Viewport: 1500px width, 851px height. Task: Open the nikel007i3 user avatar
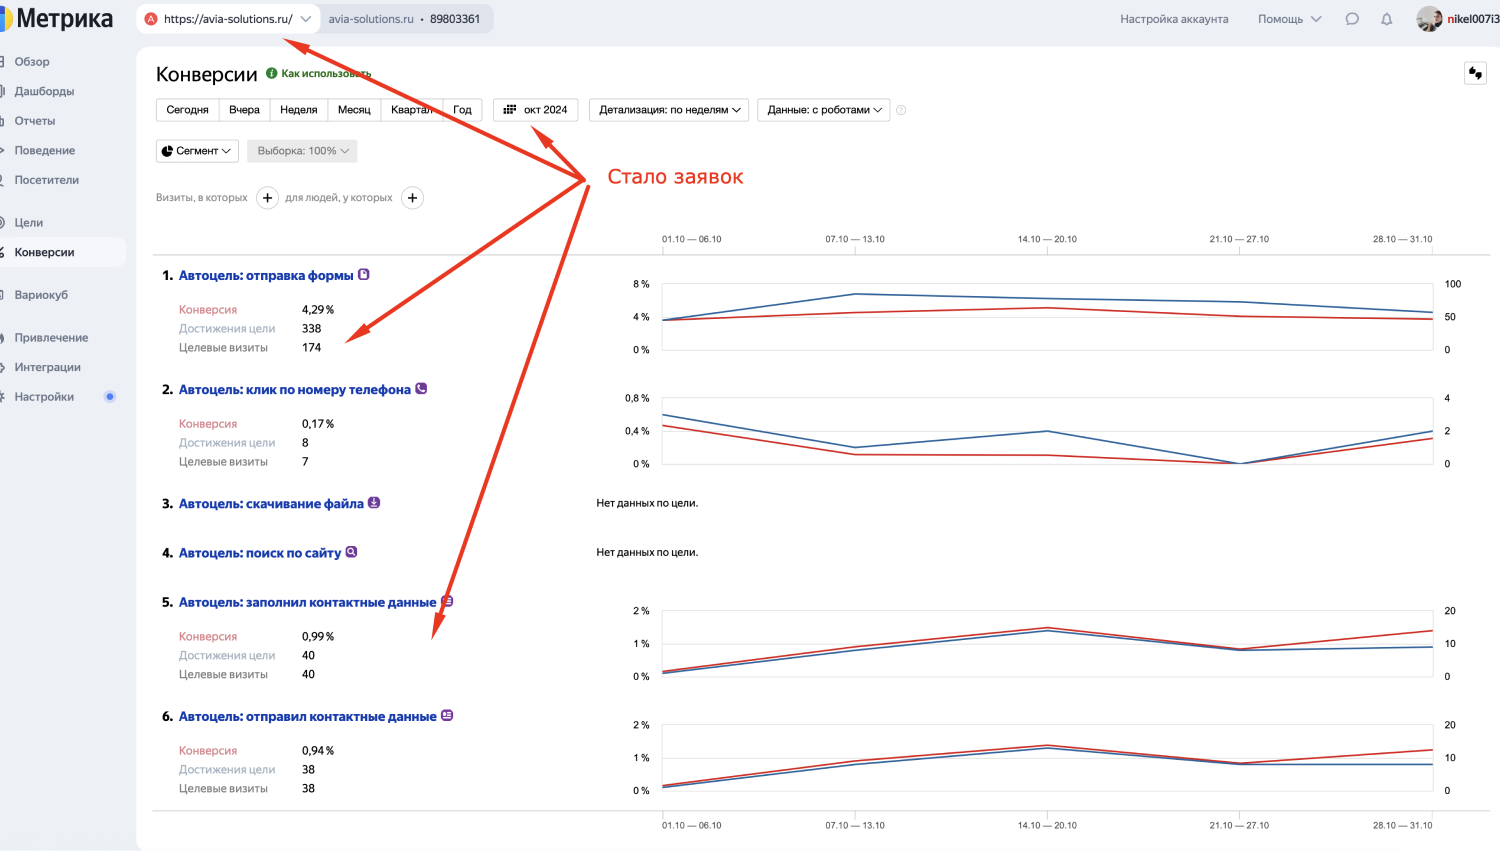coord(1429,19)
